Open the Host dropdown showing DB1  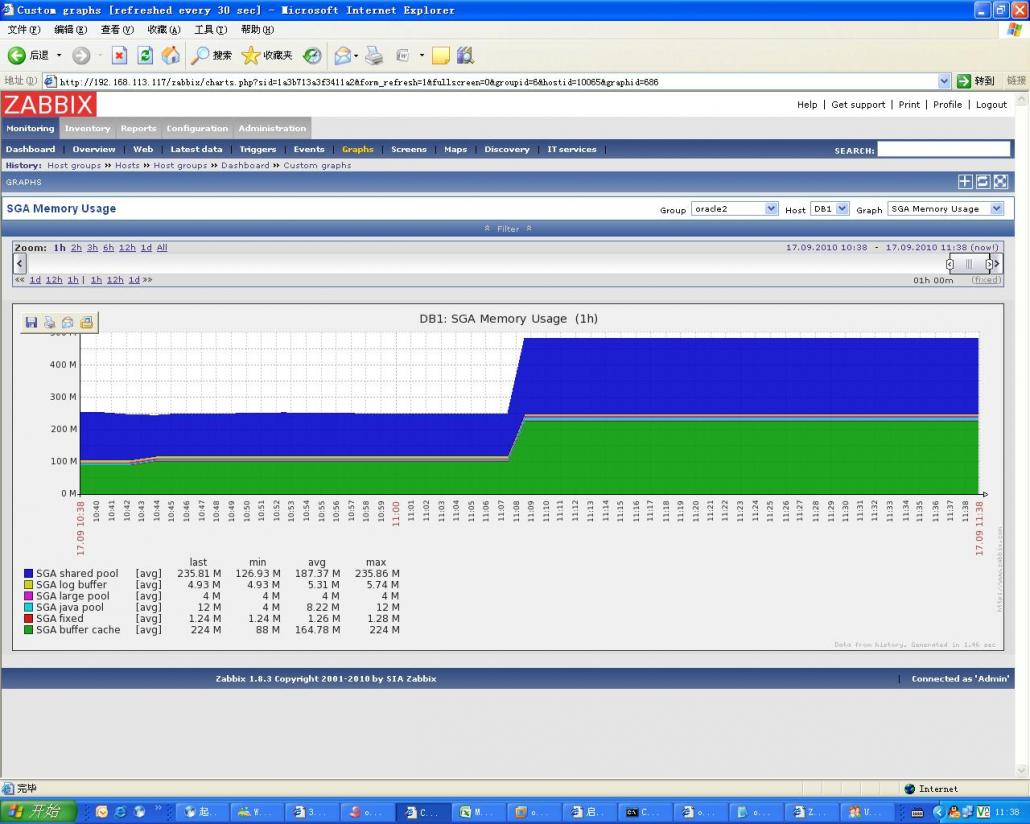point(829,209)
